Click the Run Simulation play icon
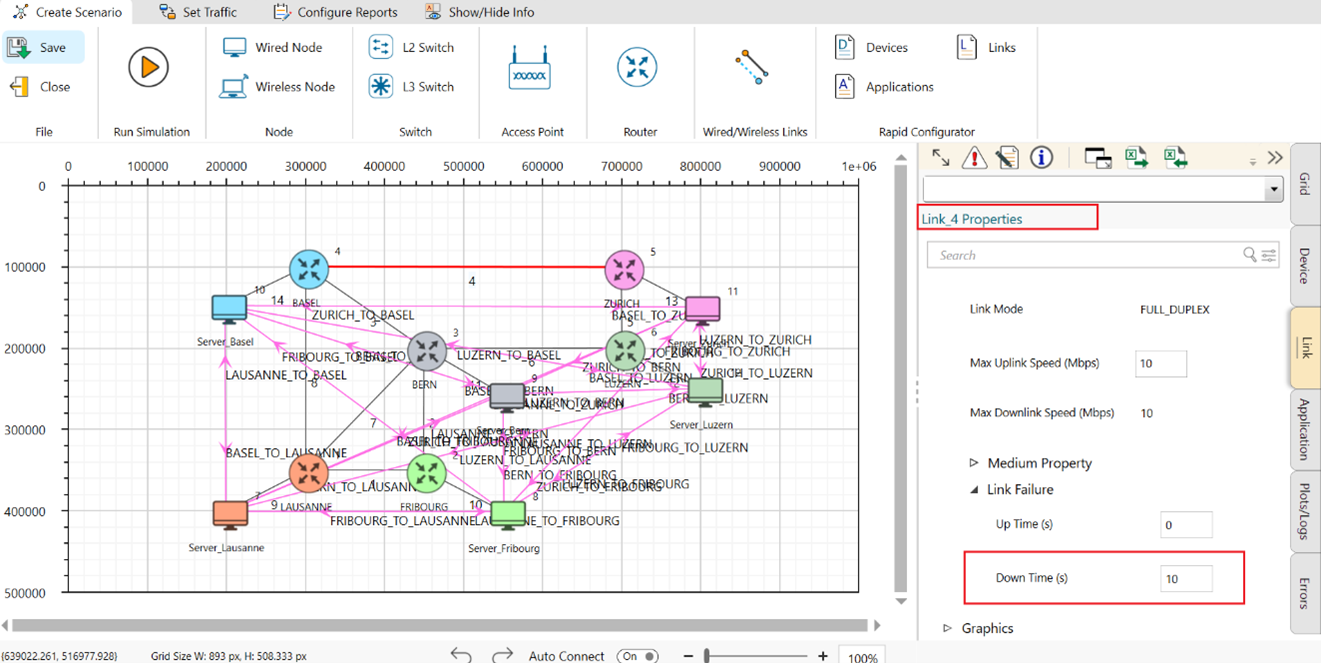1321x663 pixels. coord(148,68)
